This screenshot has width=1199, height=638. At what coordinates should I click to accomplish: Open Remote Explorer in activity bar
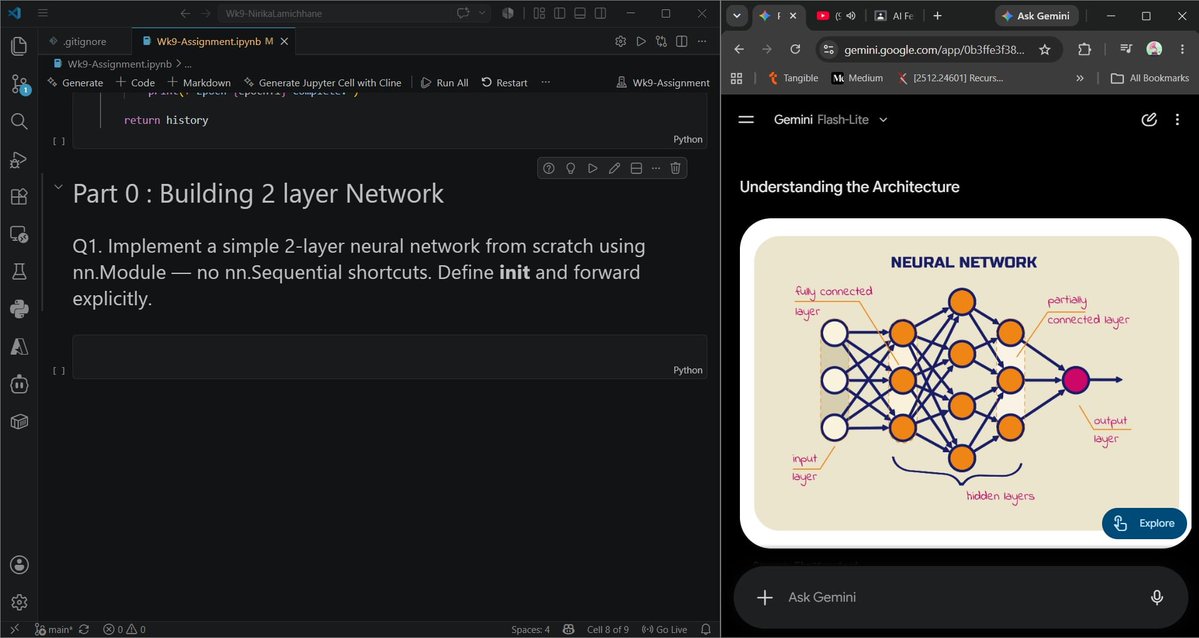(19, 234)
